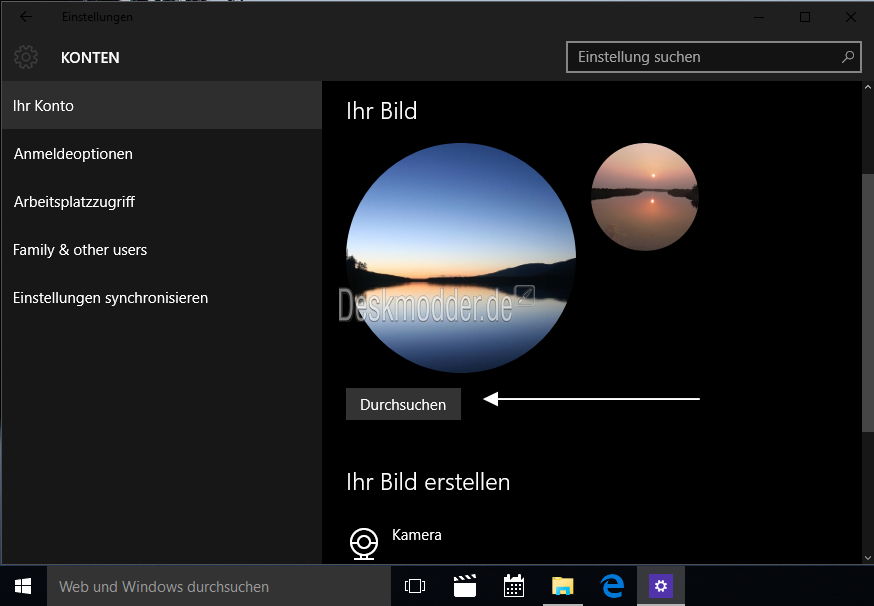Open Task View from the taskbar
Viewport: 874px width, 606px height.
(x=414, y=586)
